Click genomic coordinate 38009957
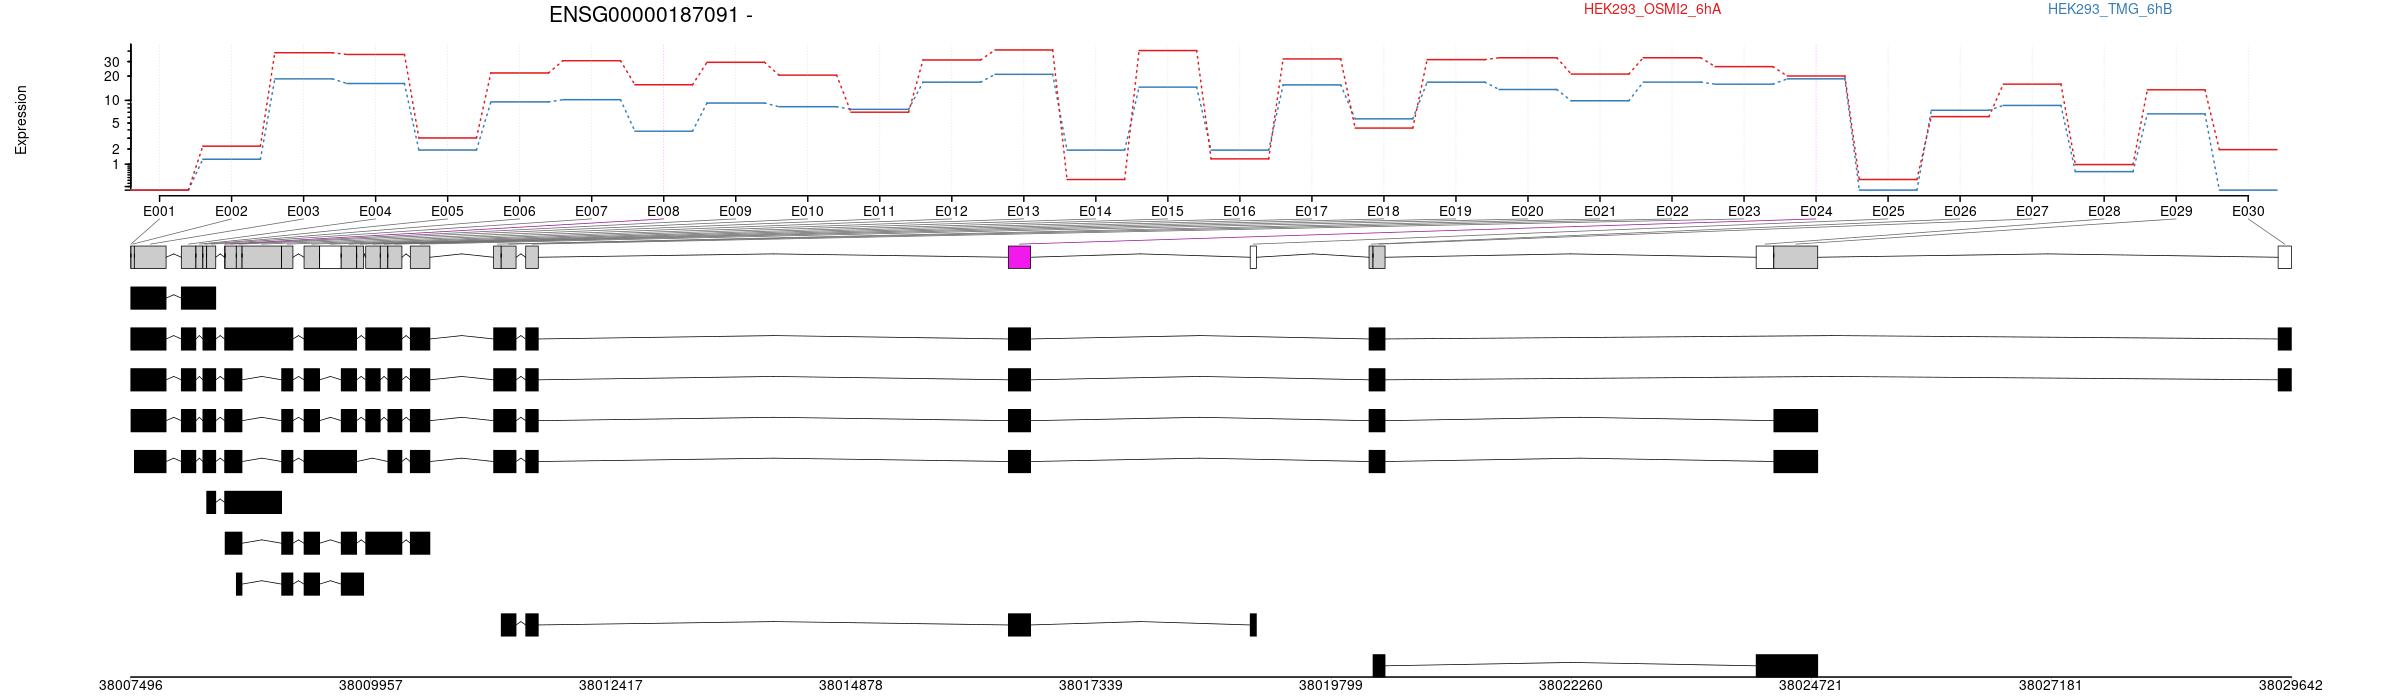Viewport: 2400px width, 700px height. click(371, 685)
